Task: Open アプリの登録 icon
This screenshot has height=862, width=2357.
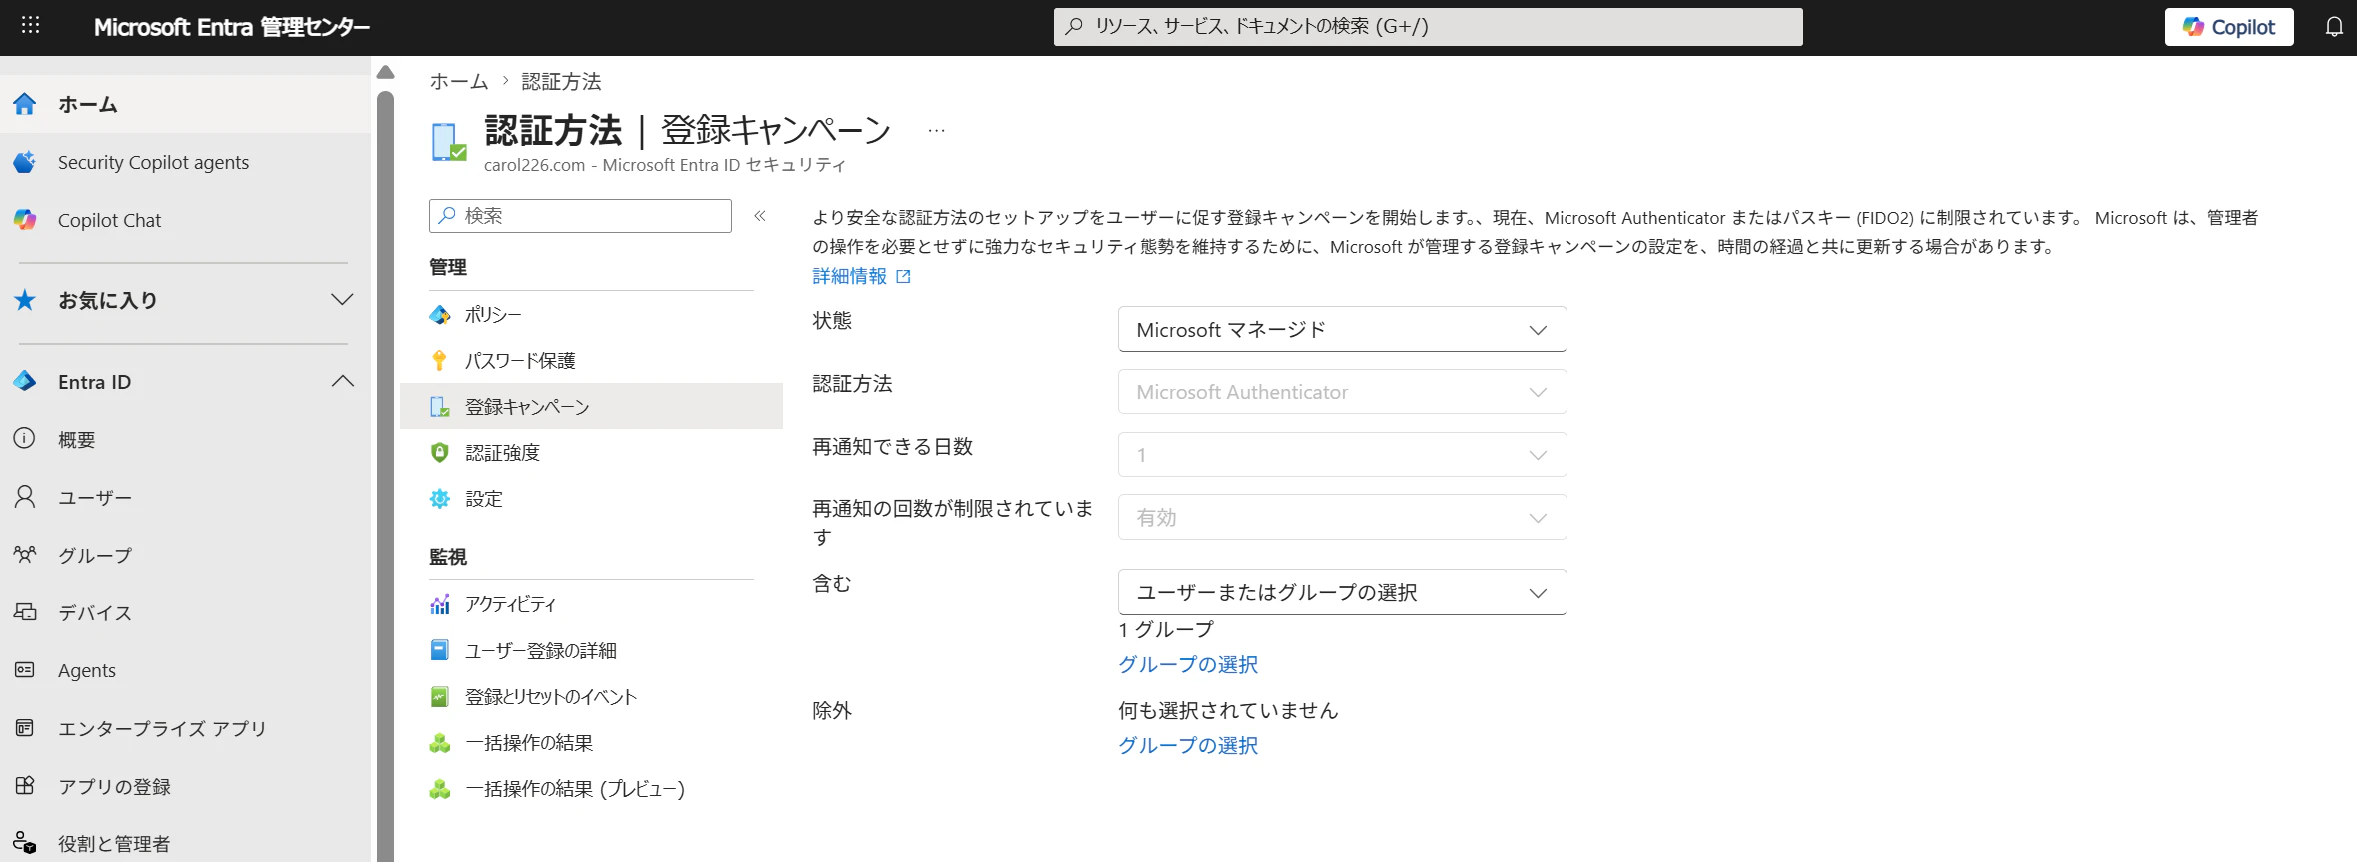Action: coord(25,786)
